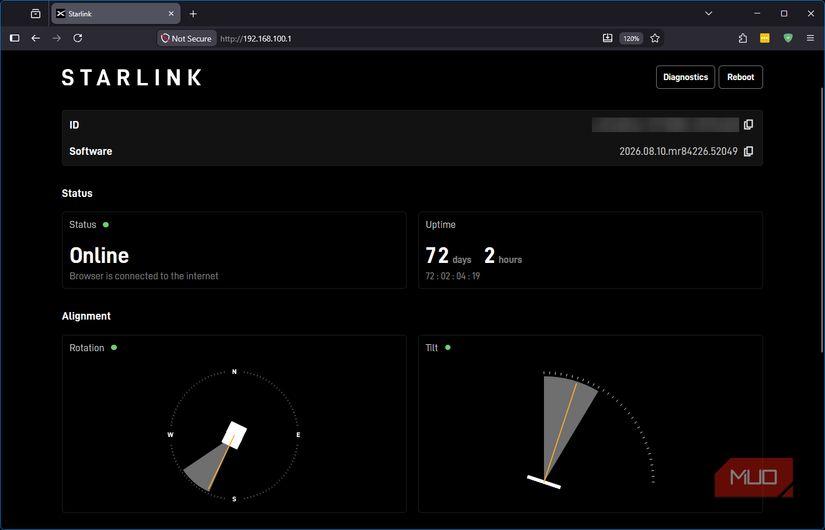View the Not Secure connection info
The height and width of the screenshot is (530, 825).
(187, 38)
